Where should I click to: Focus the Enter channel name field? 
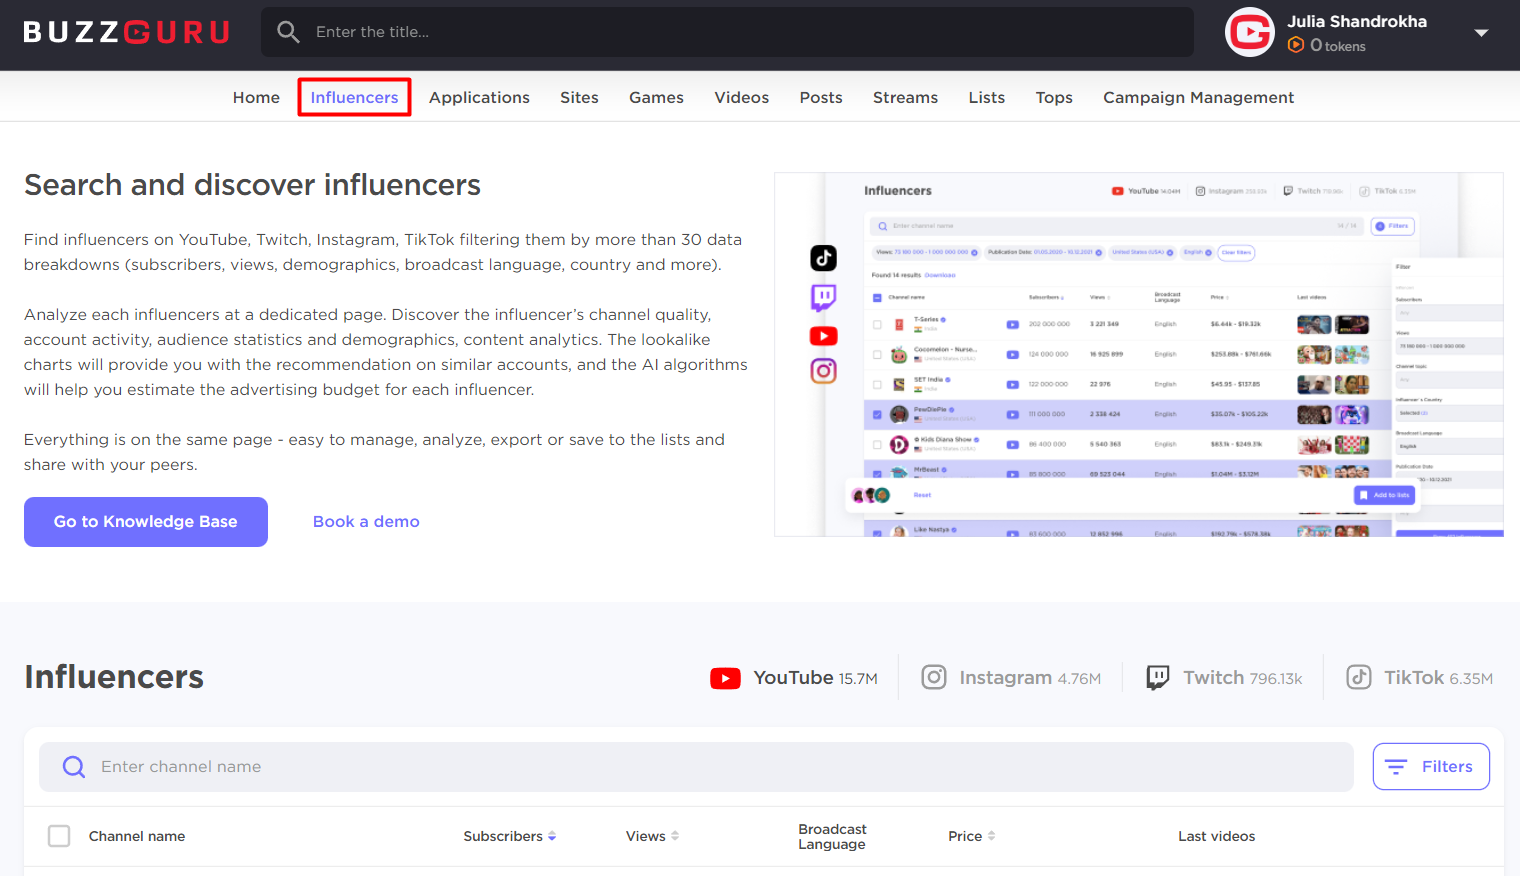click(696, 767)
